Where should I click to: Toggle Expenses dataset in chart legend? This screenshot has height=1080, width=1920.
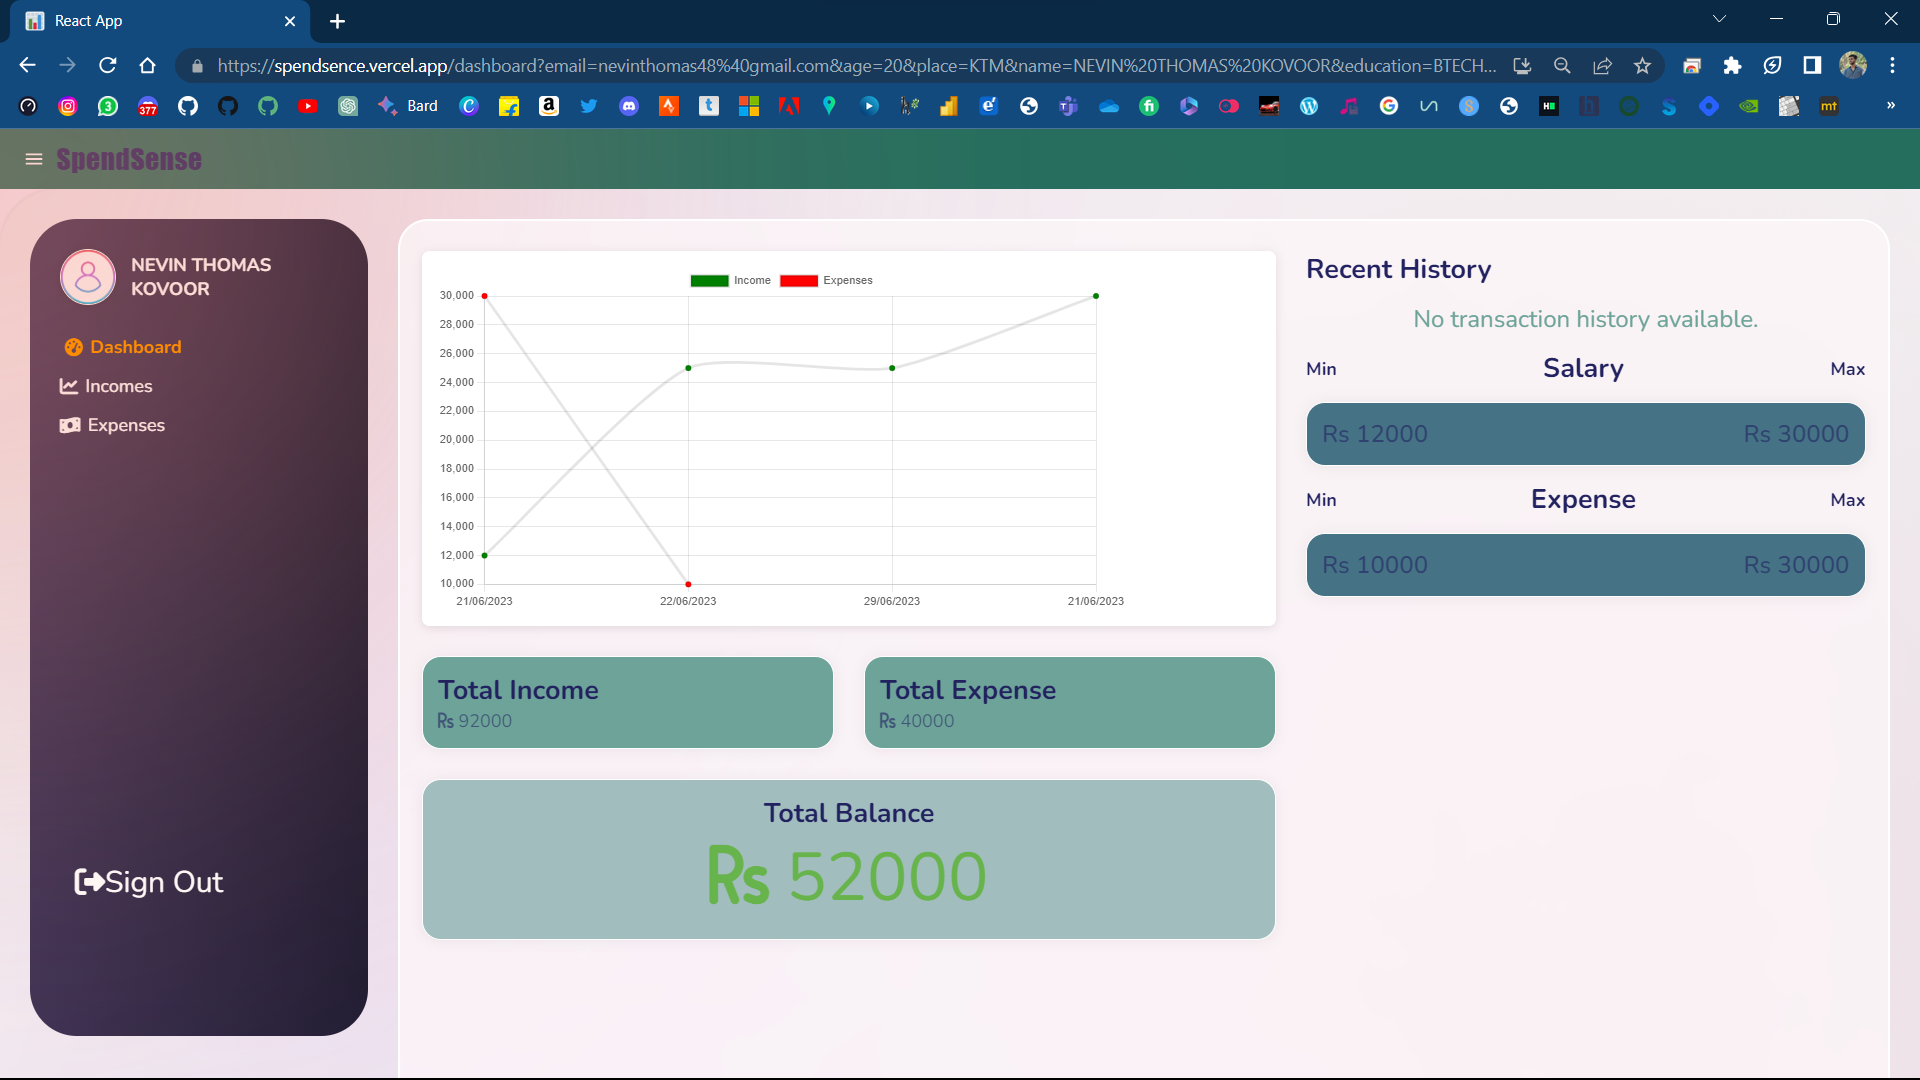coord(826,281)
